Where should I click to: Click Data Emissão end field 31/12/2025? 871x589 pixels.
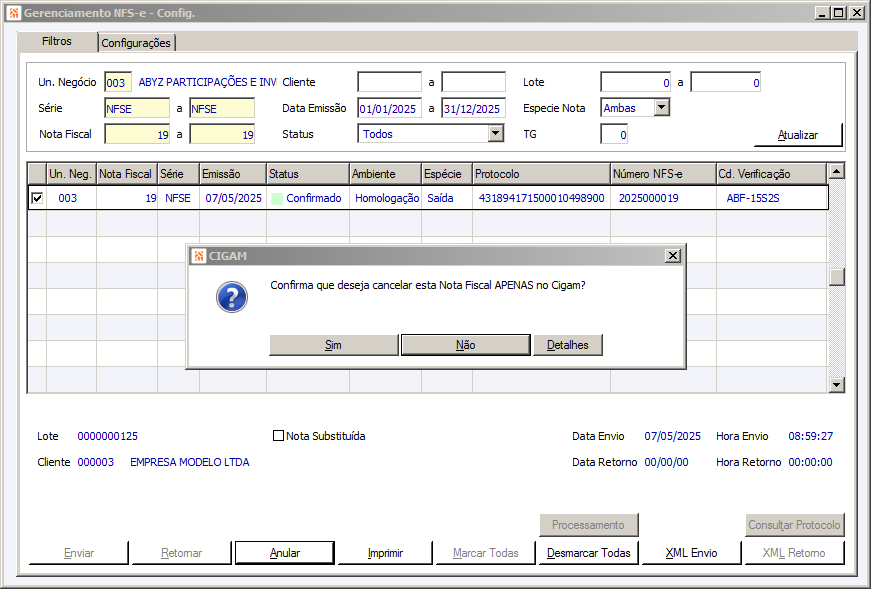(474, 108)
